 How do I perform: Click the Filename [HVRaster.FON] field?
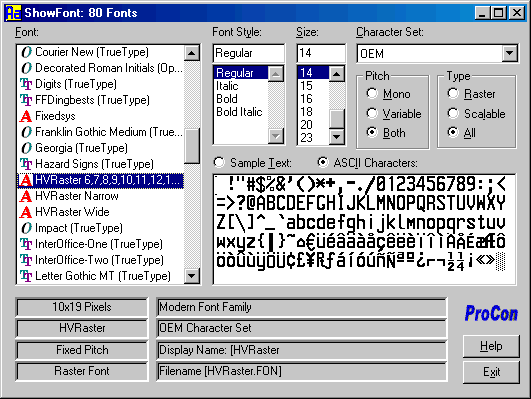pyautogui.click(x=302, y=371)
